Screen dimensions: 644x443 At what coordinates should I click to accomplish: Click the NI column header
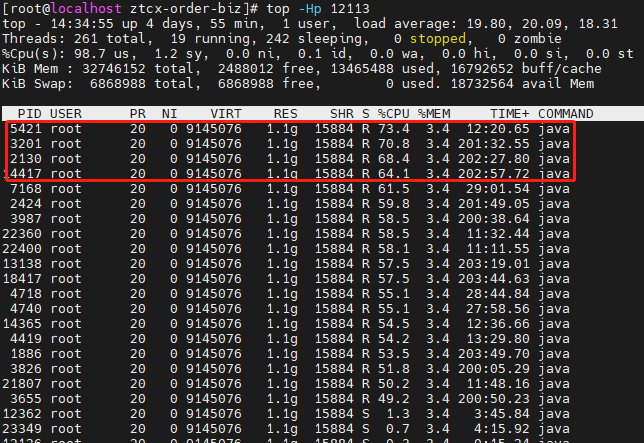tap(169, 114)
